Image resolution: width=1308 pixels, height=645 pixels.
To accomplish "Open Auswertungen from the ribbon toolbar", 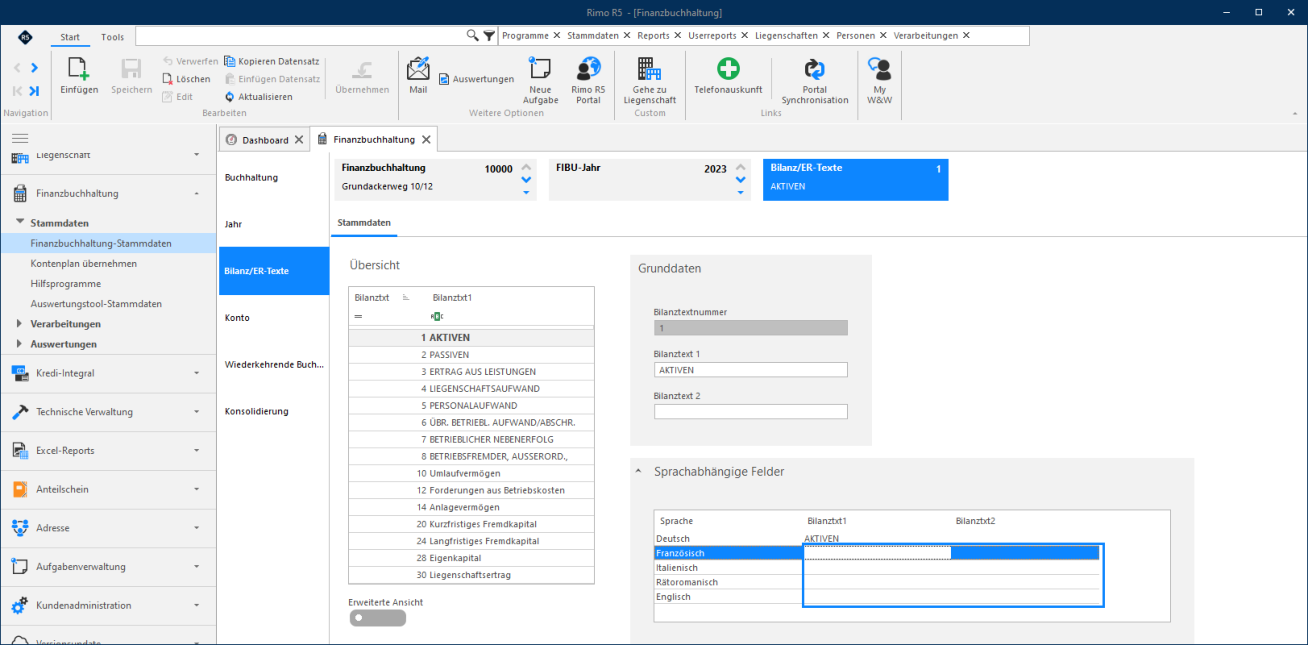I will [476, 79].
